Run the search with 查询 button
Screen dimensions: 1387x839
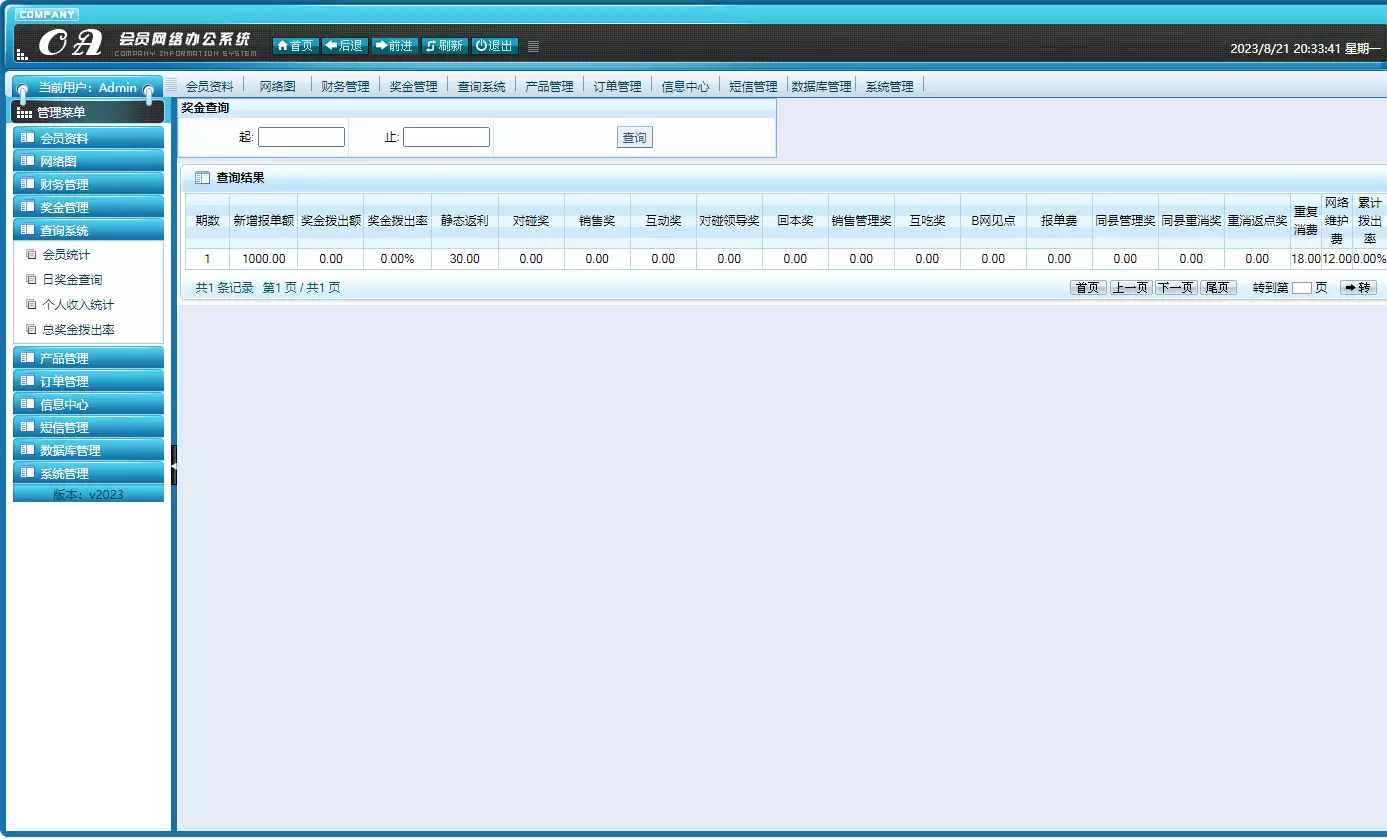pyautogui.click(x=635, y=138)
